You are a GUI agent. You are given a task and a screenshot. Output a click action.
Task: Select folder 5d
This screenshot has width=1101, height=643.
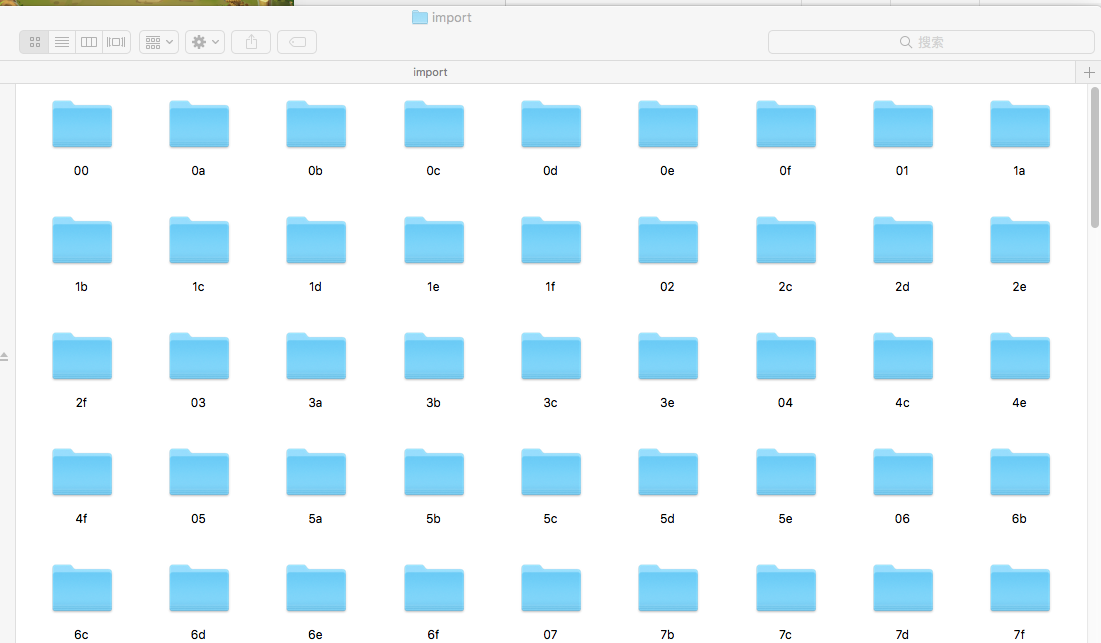[x=668, y=472]
